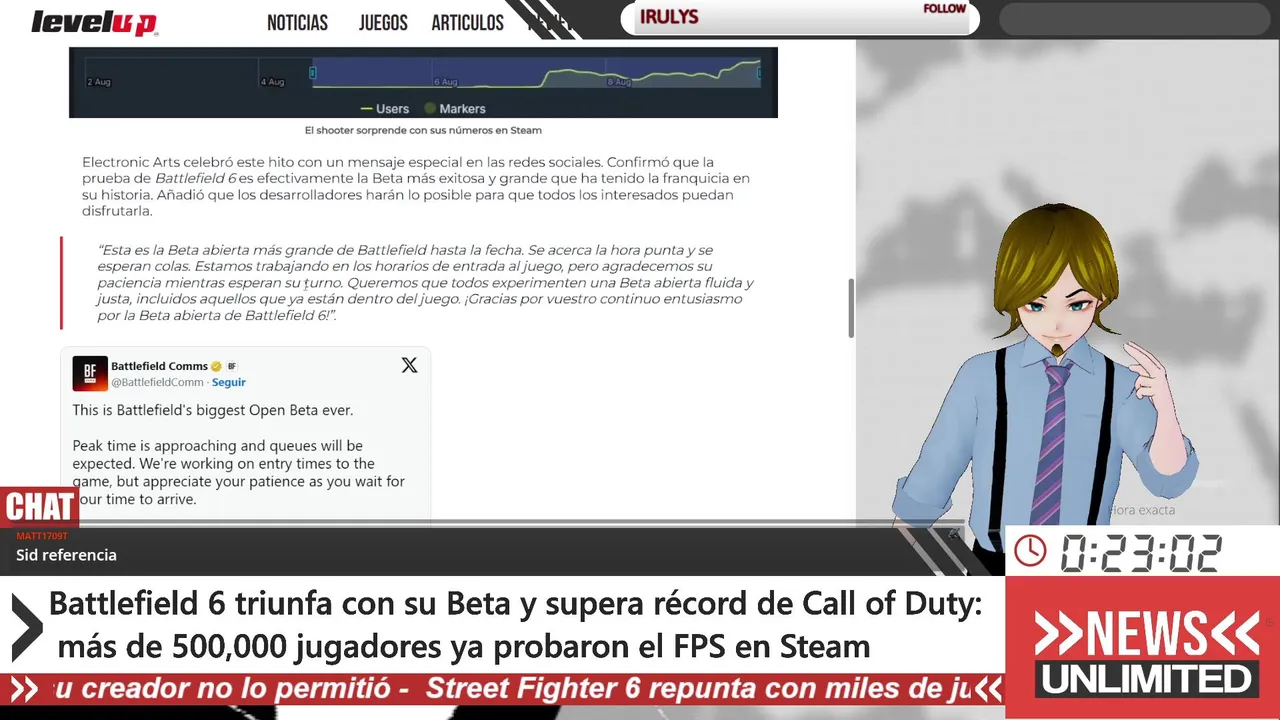
Task: Click the FOLLOW button next to IRULYS
Action: (x=944, y=9)
